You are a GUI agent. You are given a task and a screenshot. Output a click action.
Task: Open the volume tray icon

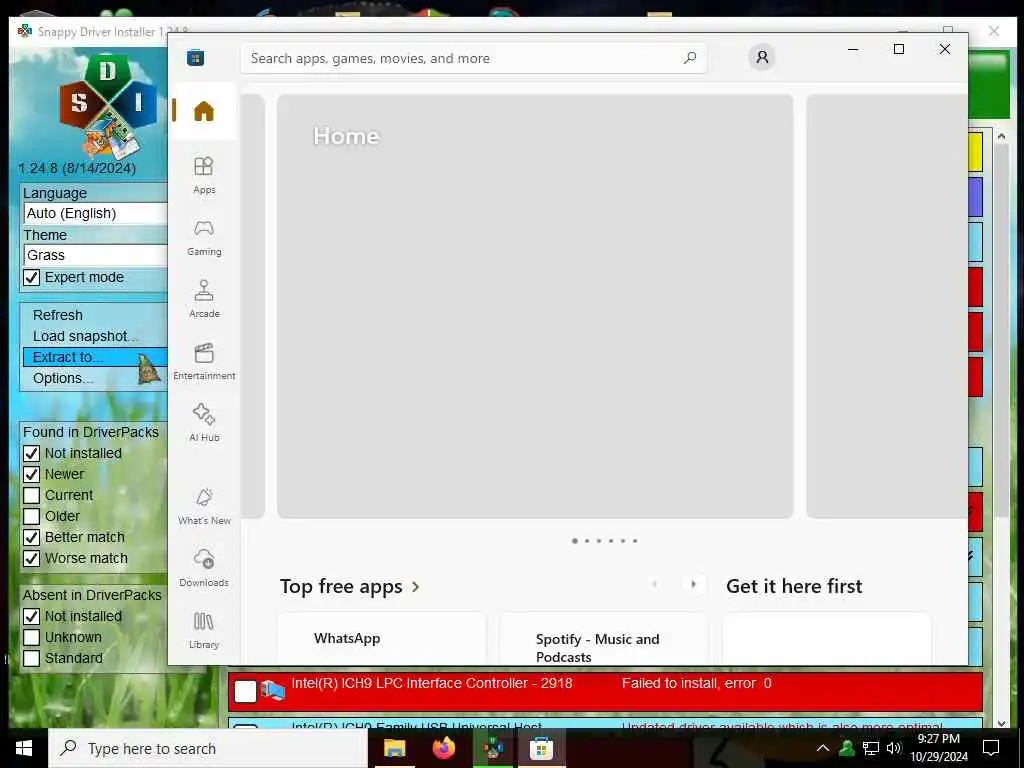(894, 748)
